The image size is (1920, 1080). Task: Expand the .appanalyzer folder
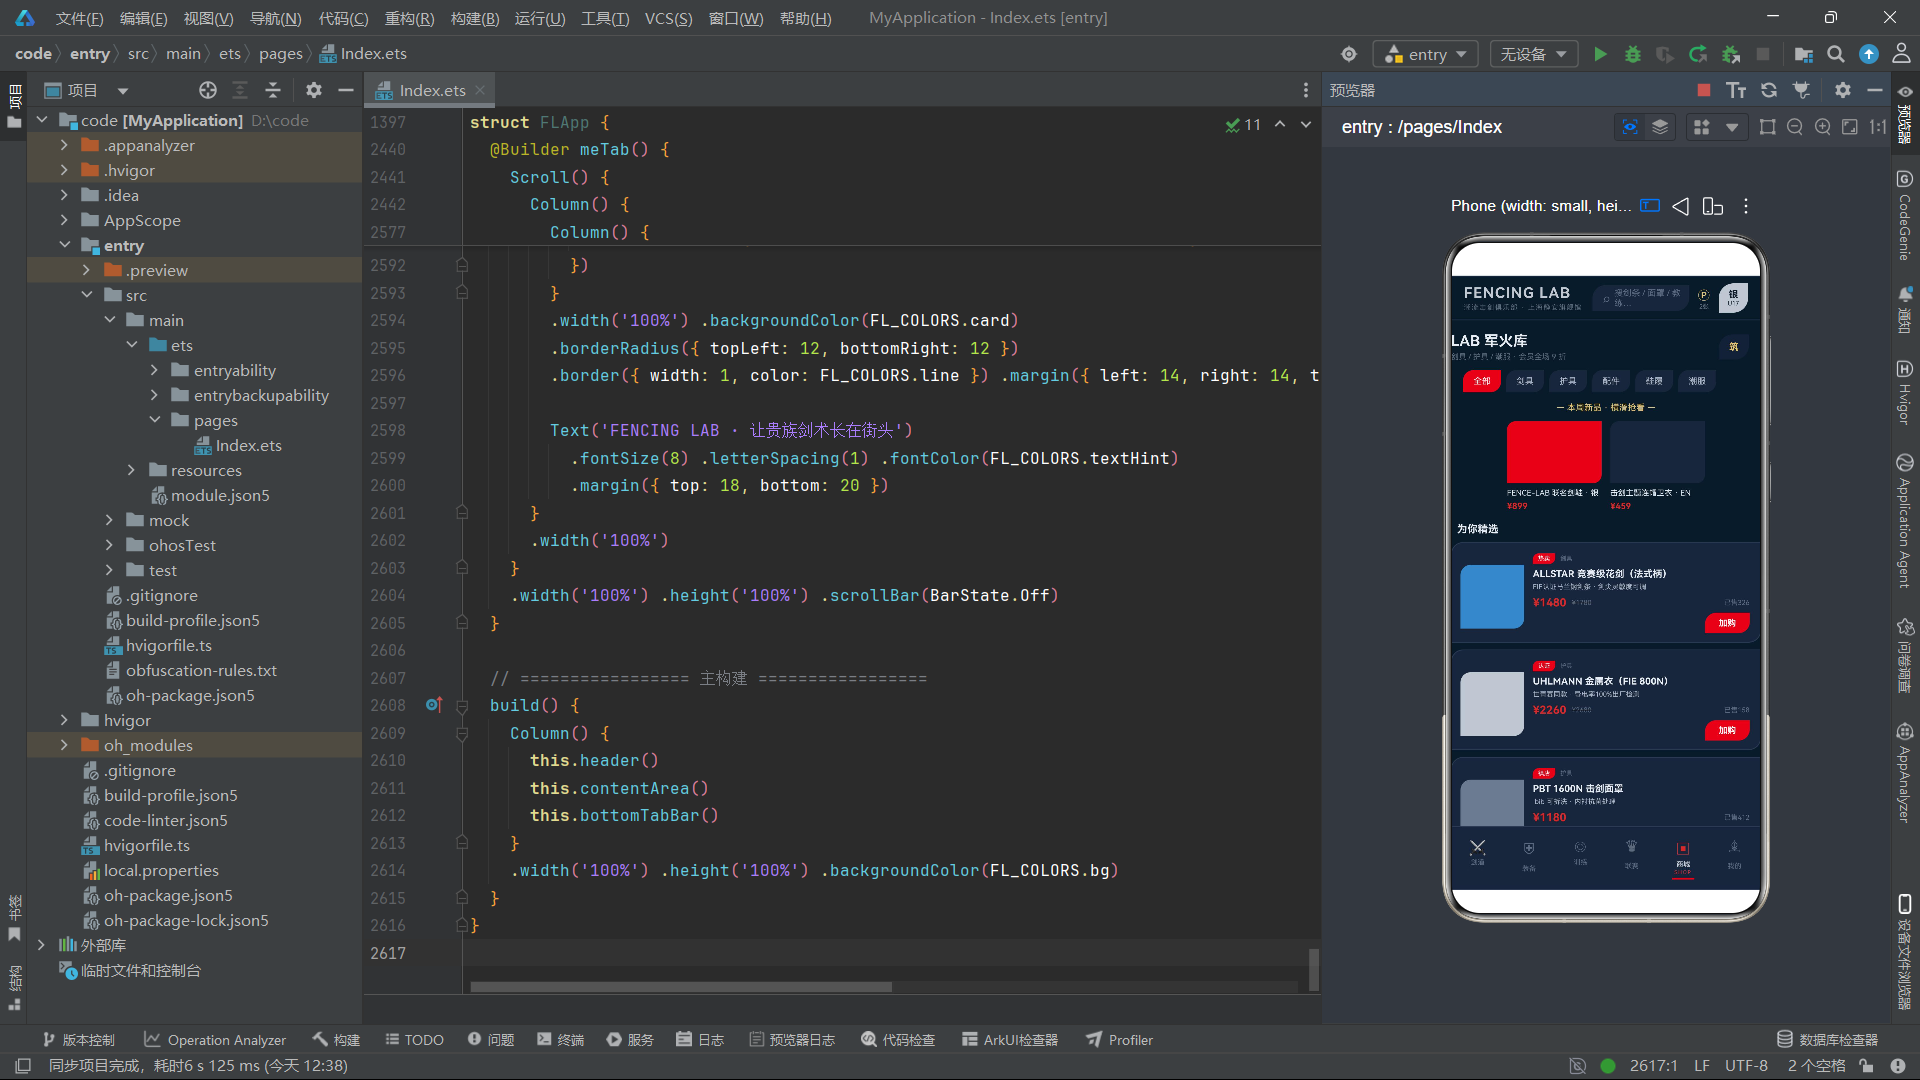[65, 145]
